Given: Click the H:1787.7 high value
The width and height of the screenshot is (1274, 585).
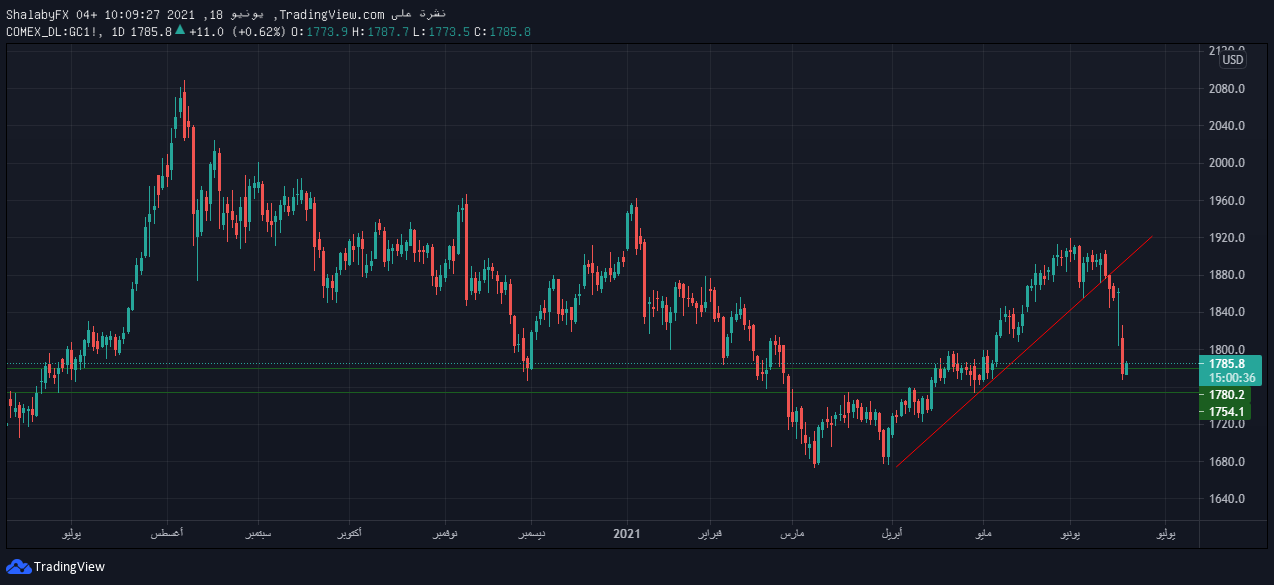Looking at the screenshot, I should (x=381, y=32).
